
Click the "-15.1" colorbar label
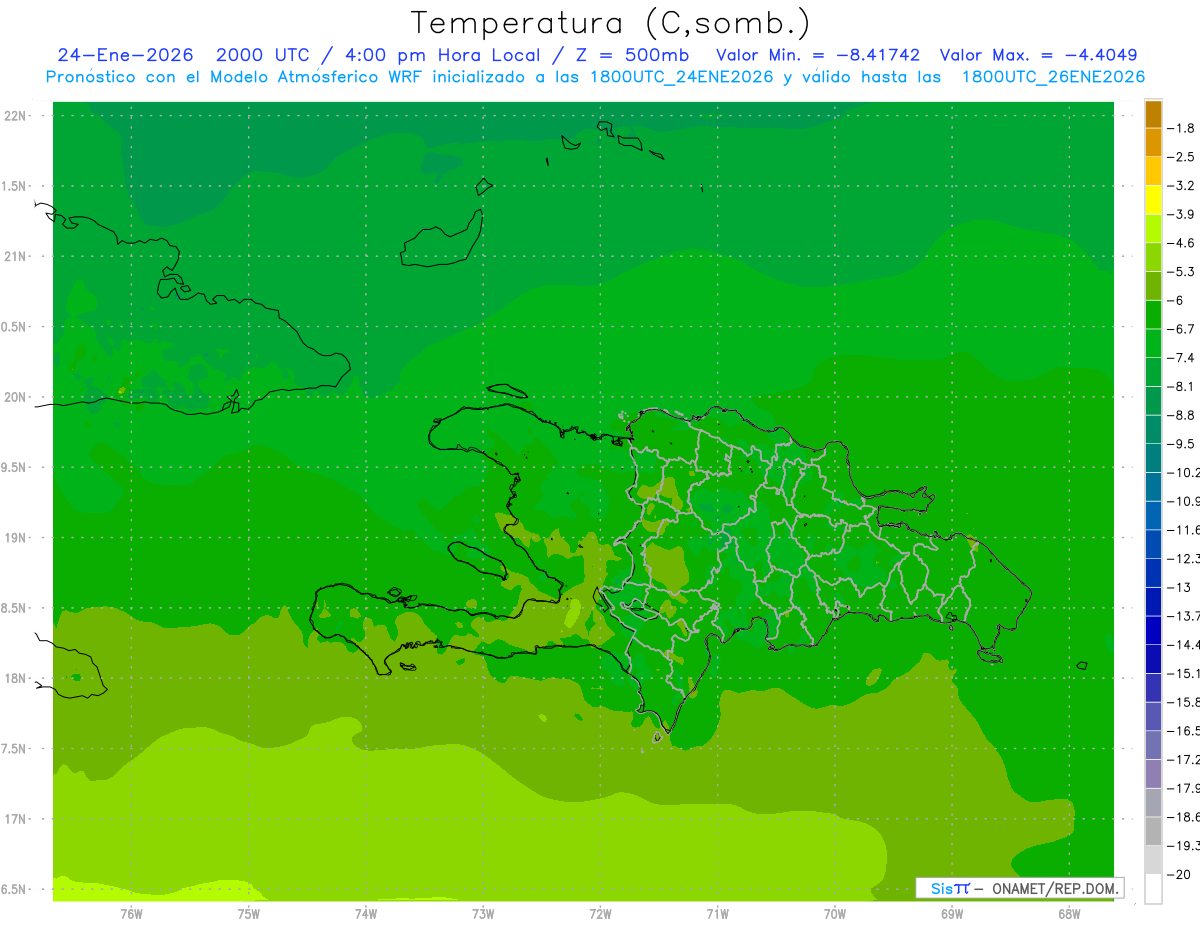1184,673
